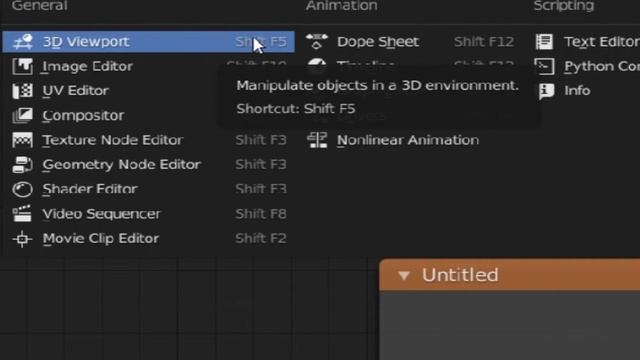
Task: Click the Python Console icon
Action: click(544, 66)
